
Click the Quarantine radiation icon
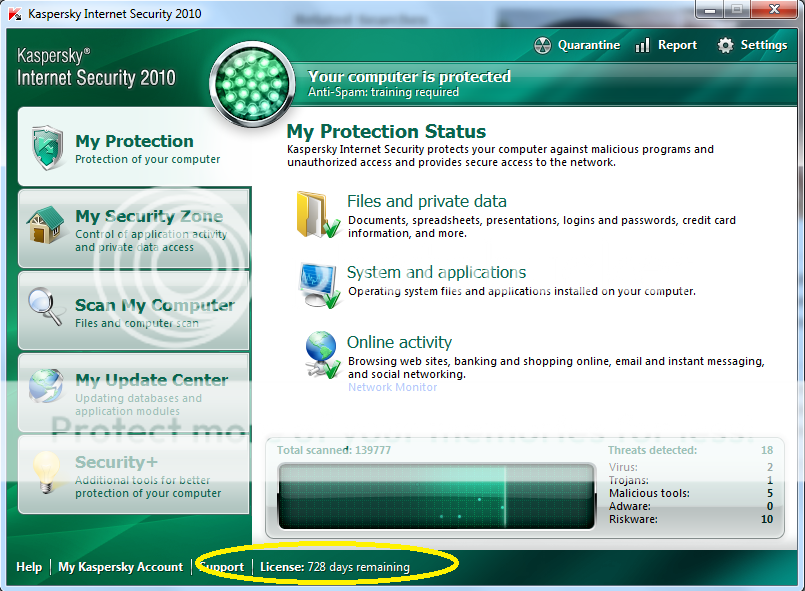542,46
